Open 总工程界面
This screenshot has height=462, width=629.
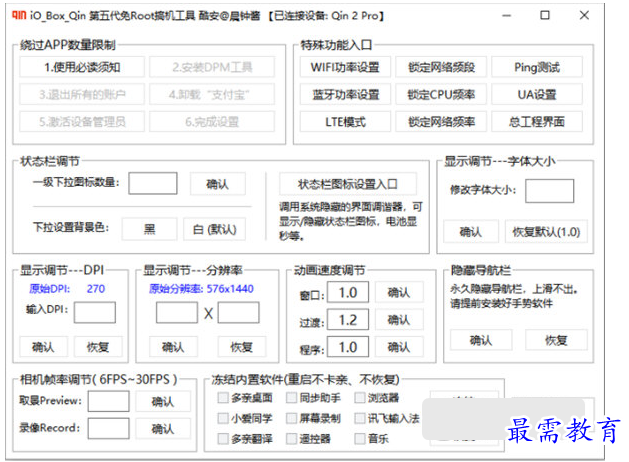[537, 122]
